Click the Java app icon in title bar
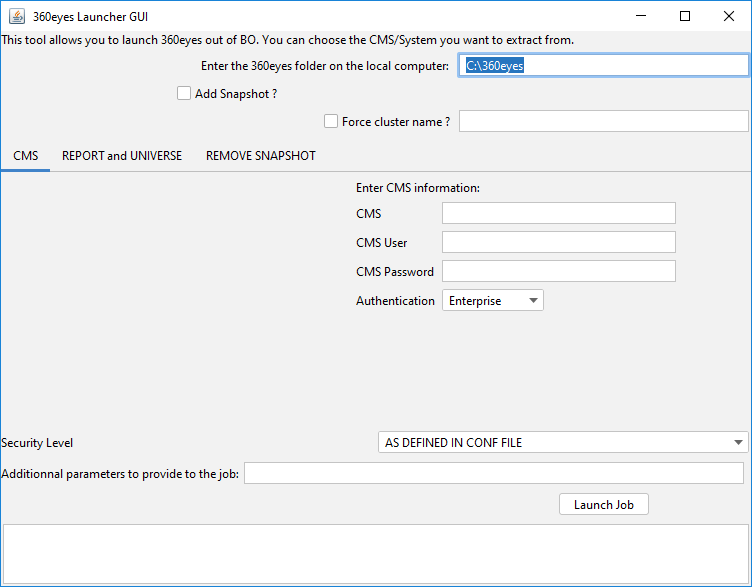This screenshot has height=587, width=752. (x=17, y=16)
